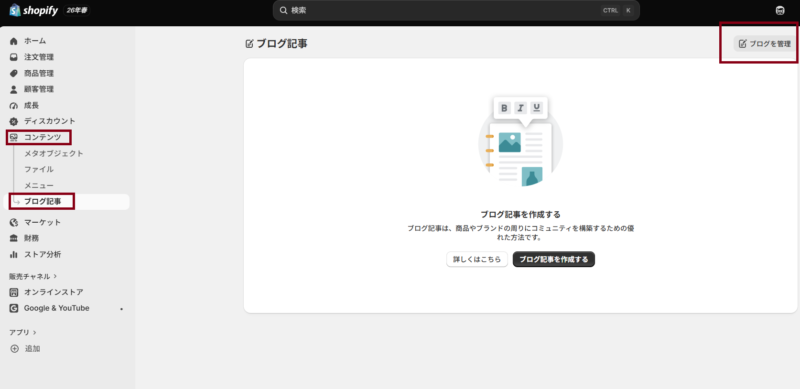Click 詳しくはこちら button
The width and height of the screenshot is (800, 389).
[477, 259]
